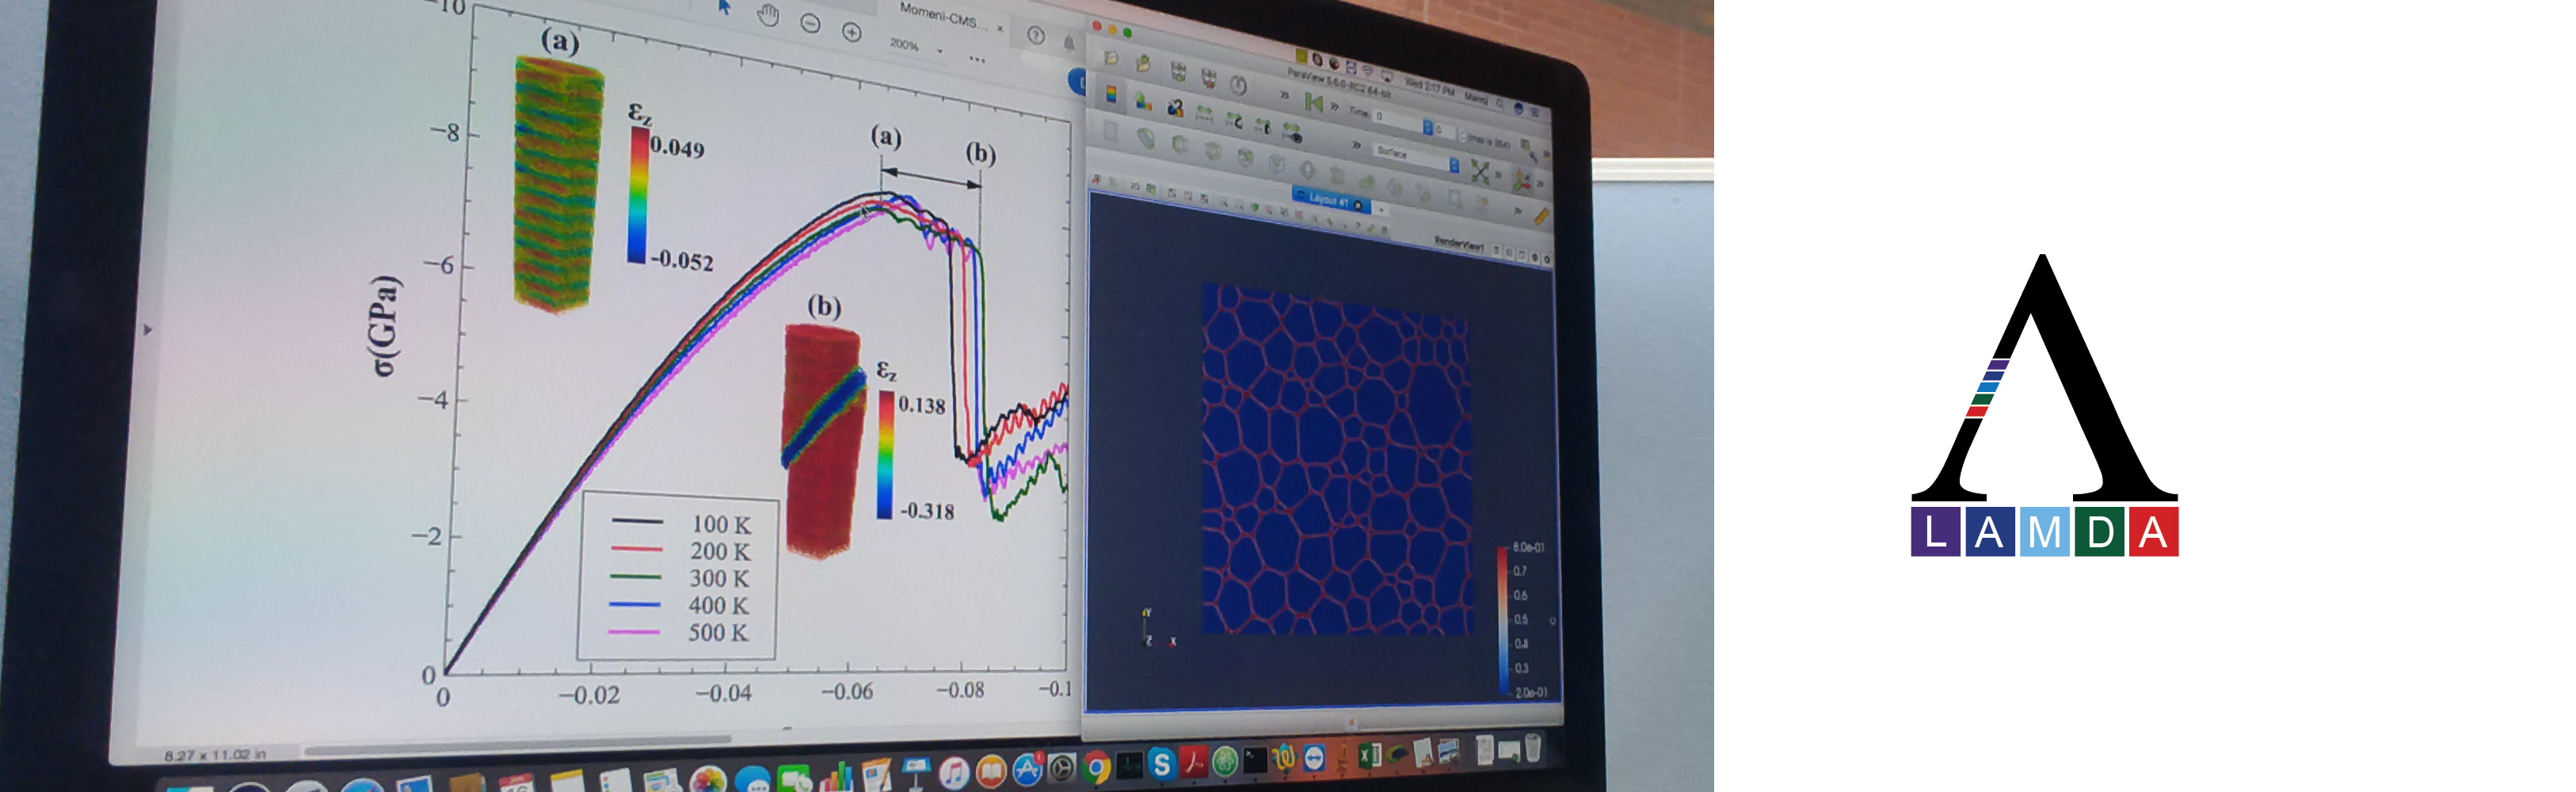The width and height of the screenshot is (2576, 792).
Task: Click the help question mark button
Action: [x=1035, y=36]
